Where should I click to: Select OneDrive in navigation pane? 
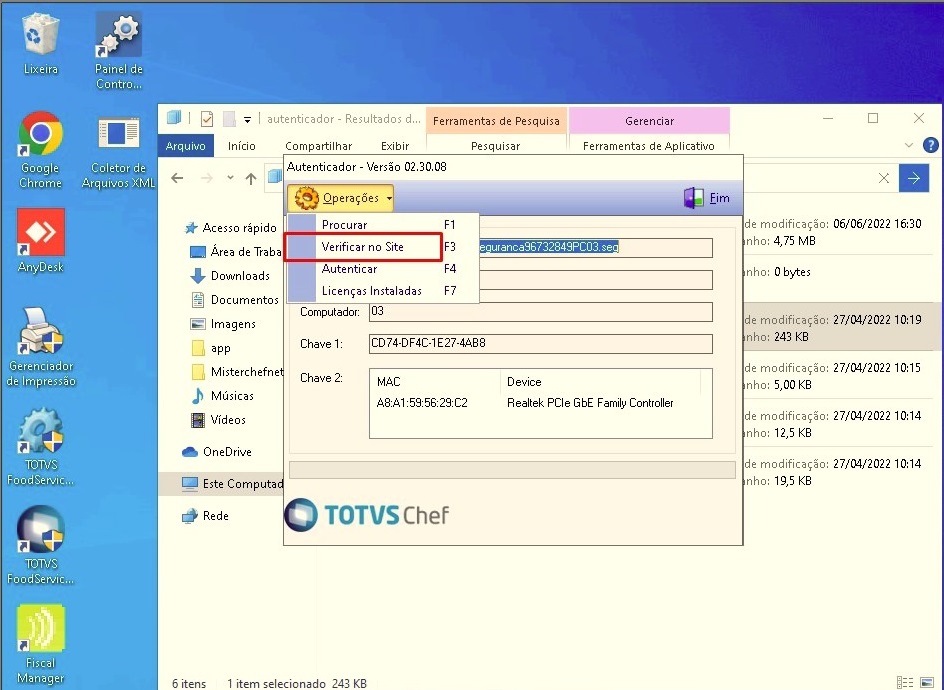(217, 452)
